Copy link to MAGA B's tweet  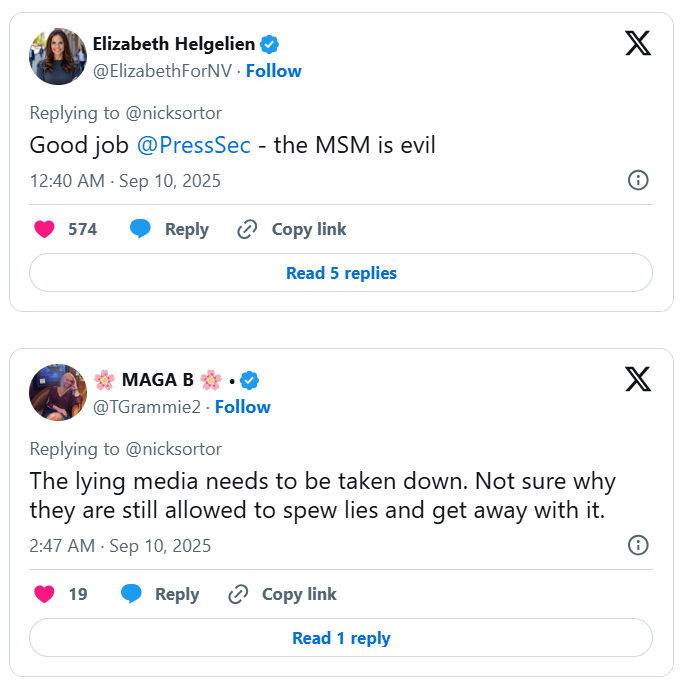[x=282, y=594]
